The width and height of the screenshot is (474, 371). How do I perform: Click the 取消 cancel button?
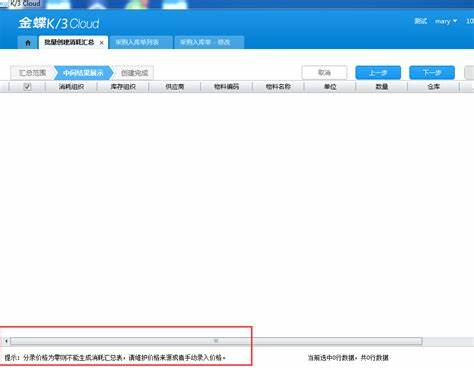[324, 73]
